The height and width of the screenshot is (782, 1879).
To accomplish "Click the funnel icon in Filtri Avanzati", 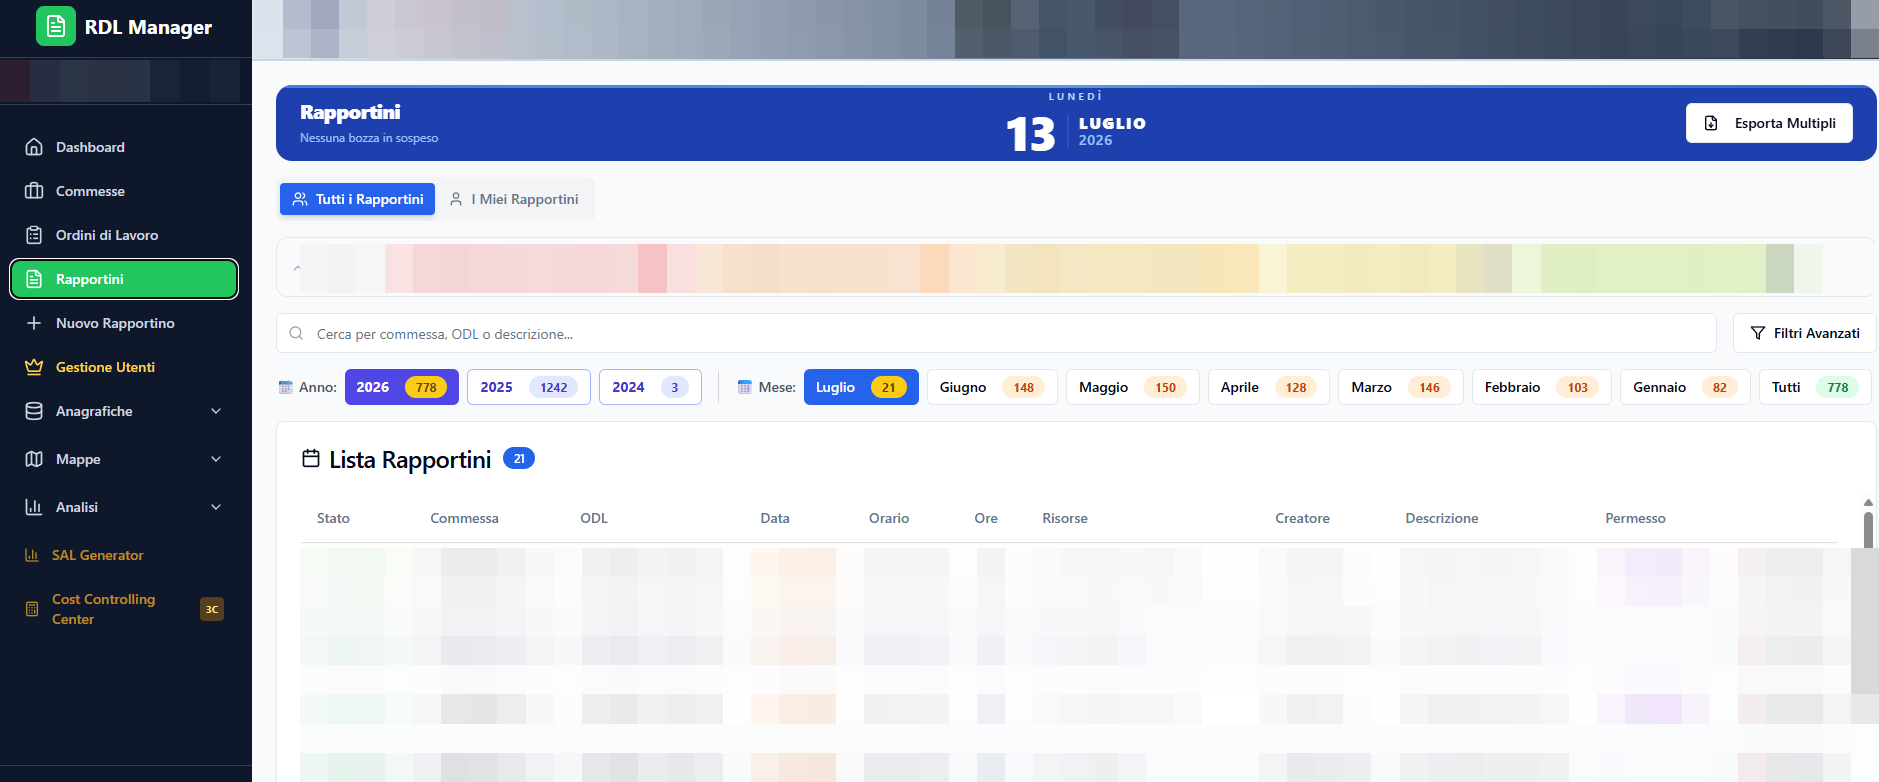I will [1758, 333].
